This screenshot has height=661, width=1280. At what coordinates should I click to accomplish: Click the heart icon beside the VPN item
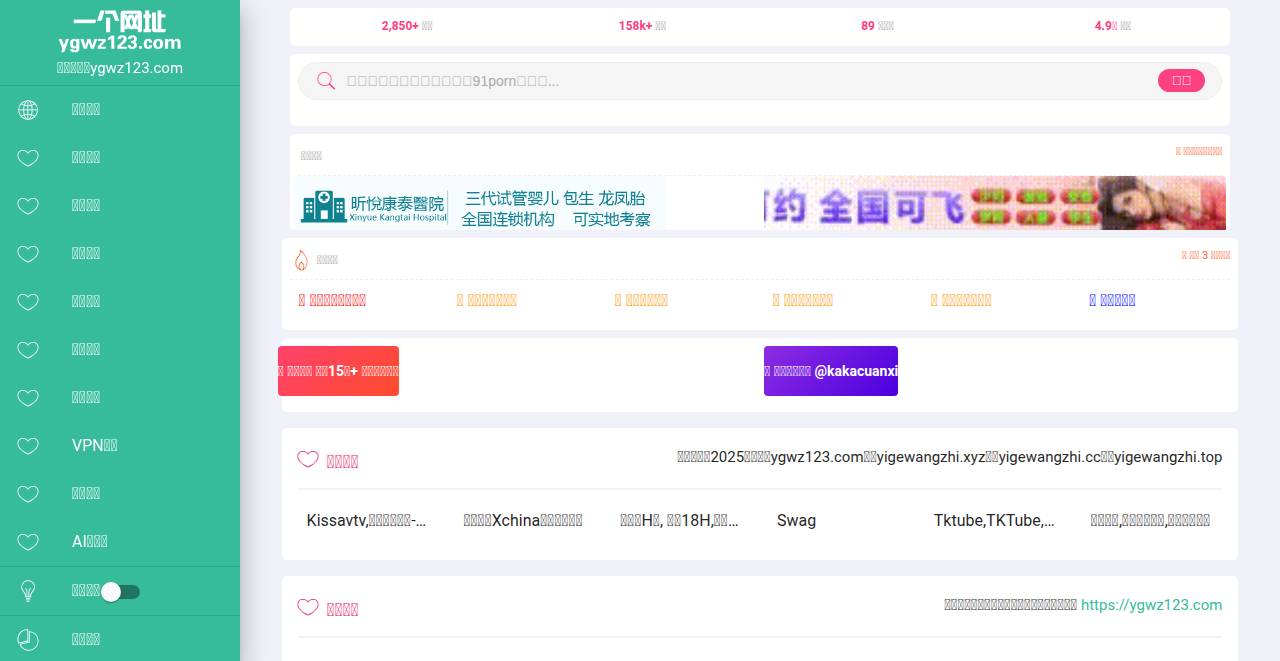28,446
